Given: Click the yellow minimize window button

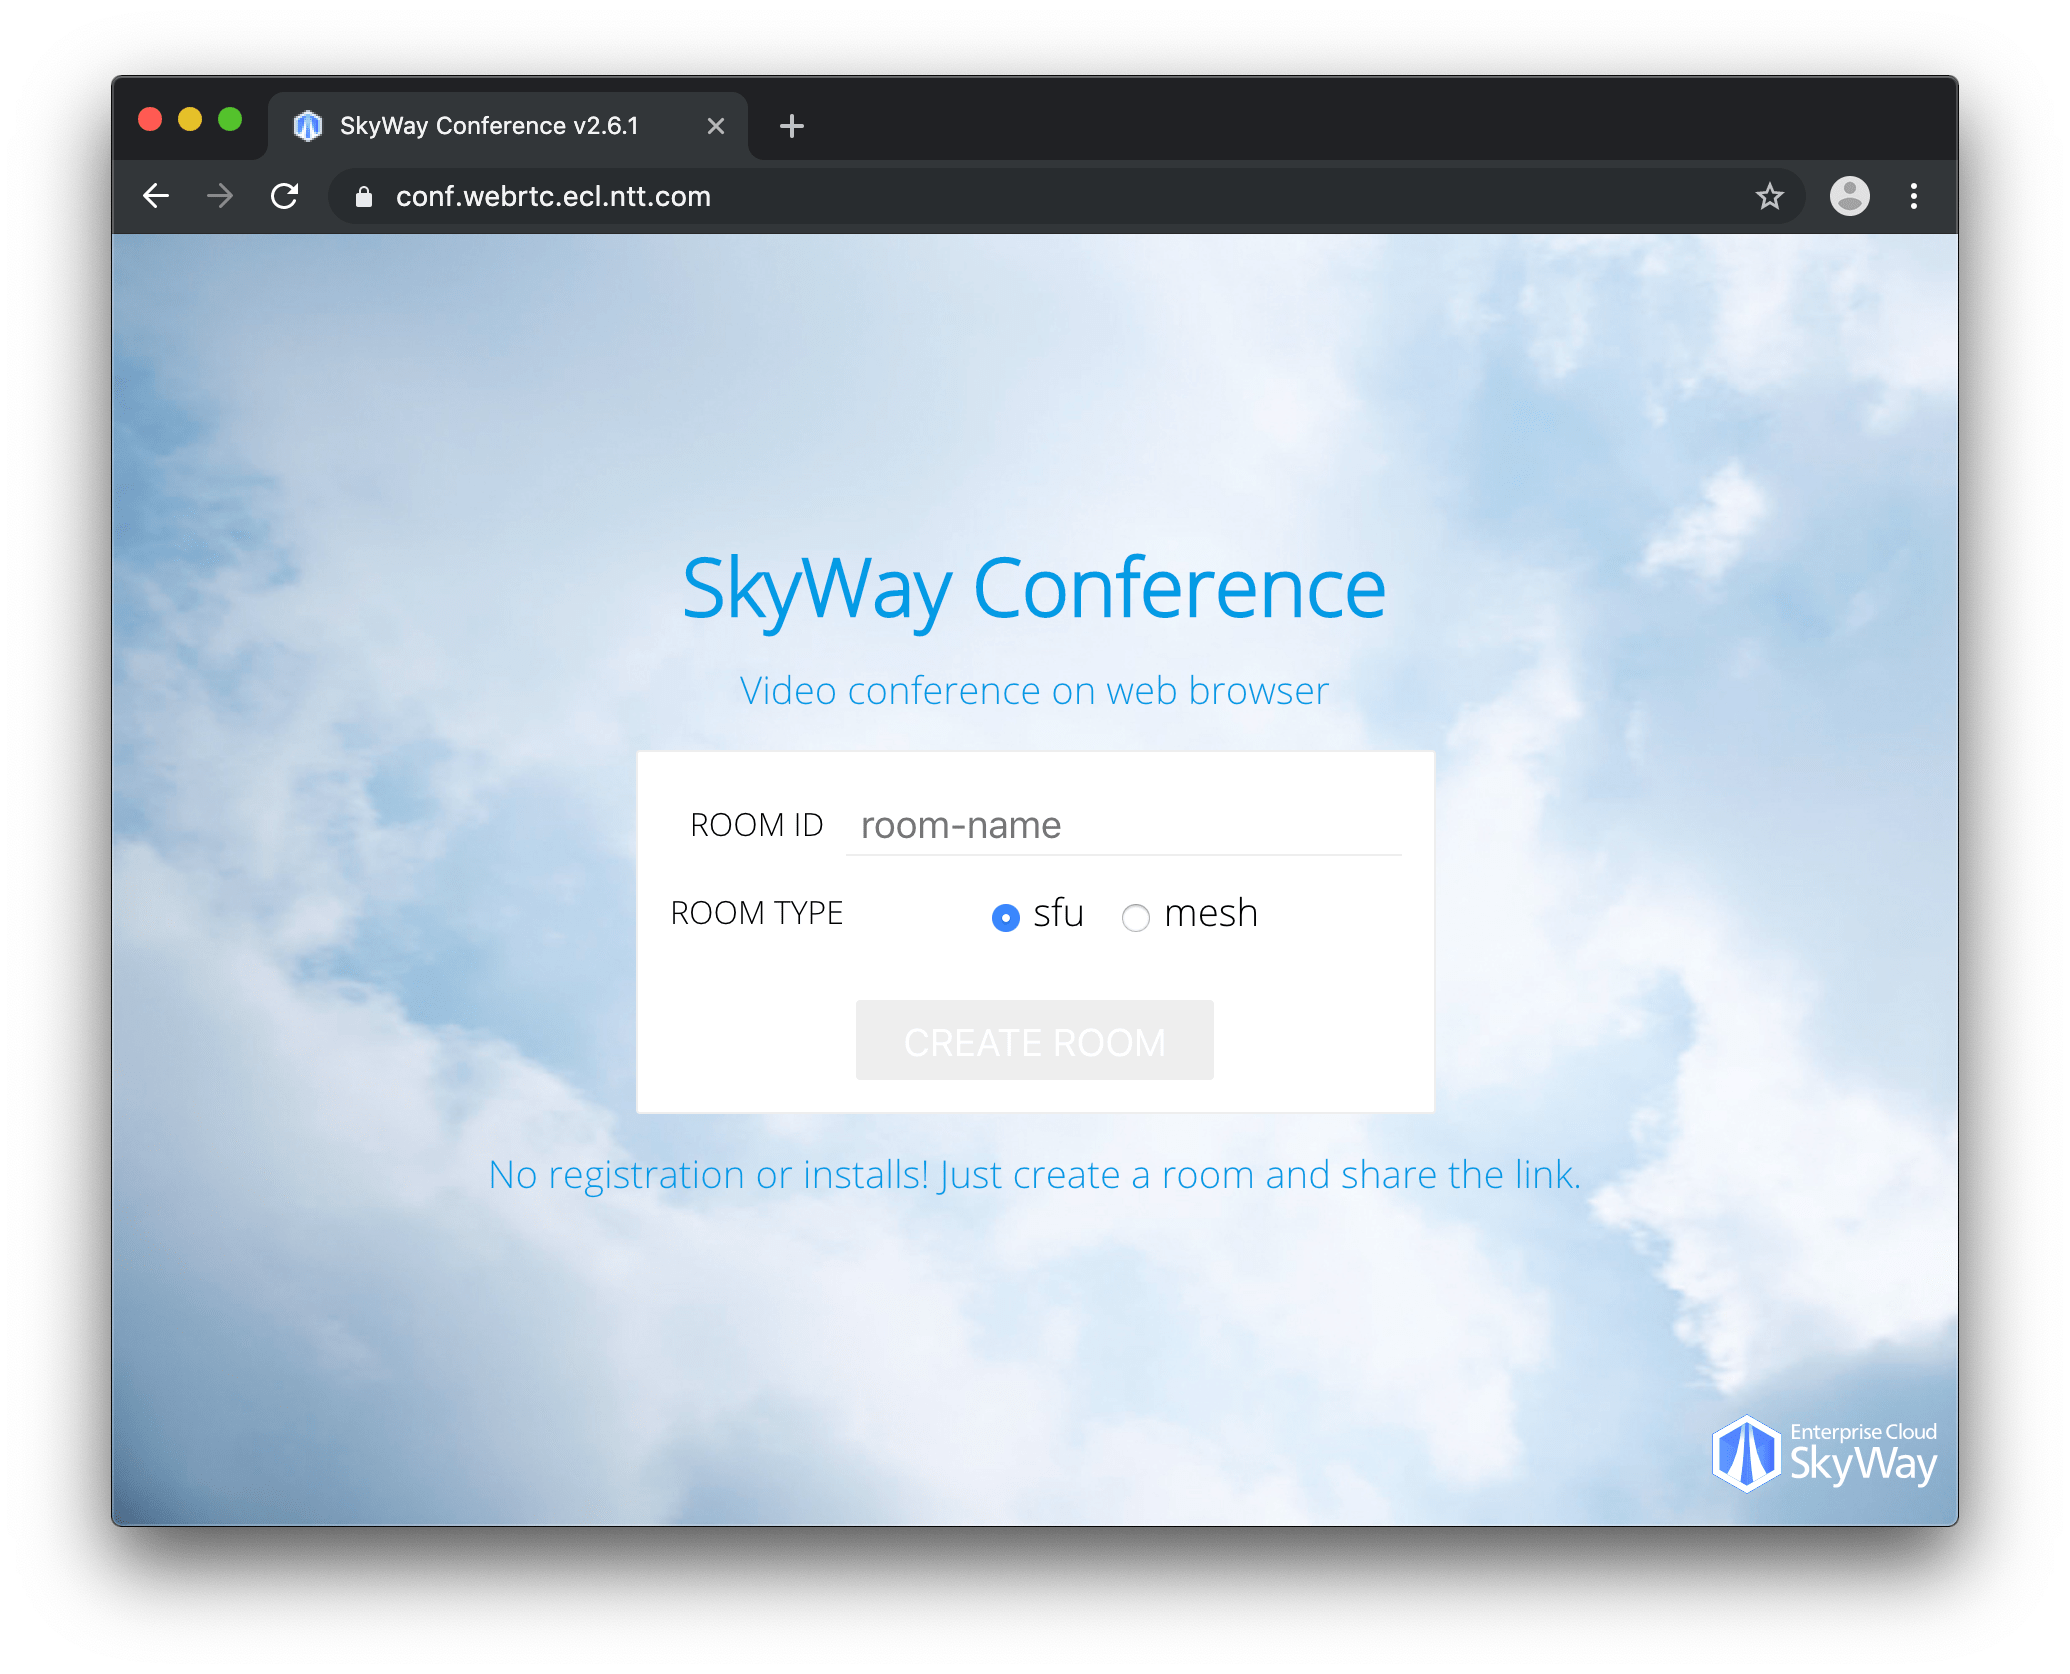Looking at the screenshot, I should click(190, 120).
